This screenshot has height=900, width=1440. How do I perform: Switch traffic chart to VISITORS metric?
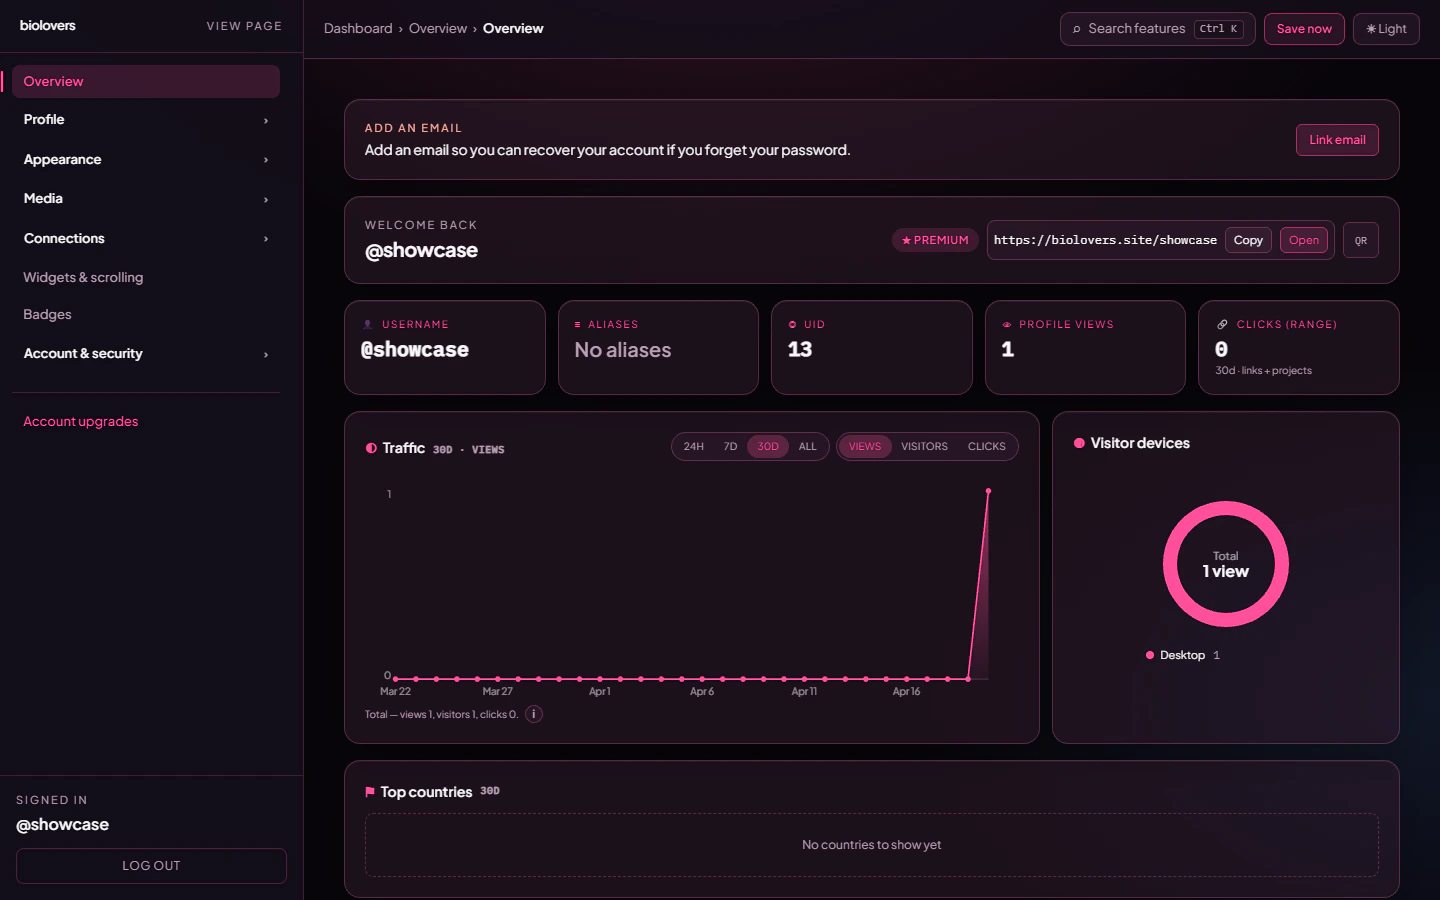coord(924,446)
